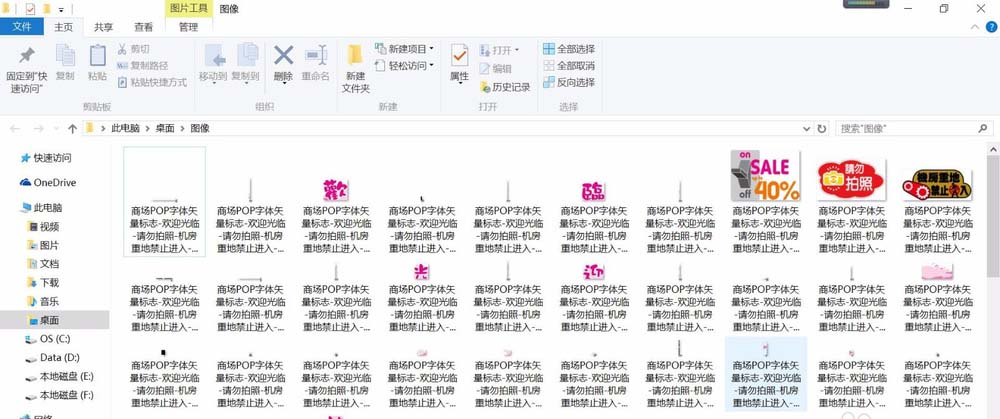The width and height of the screenshot is (1000, 419).
Task: Open the address bar history dropdown
Action: (x=807, y=128)
